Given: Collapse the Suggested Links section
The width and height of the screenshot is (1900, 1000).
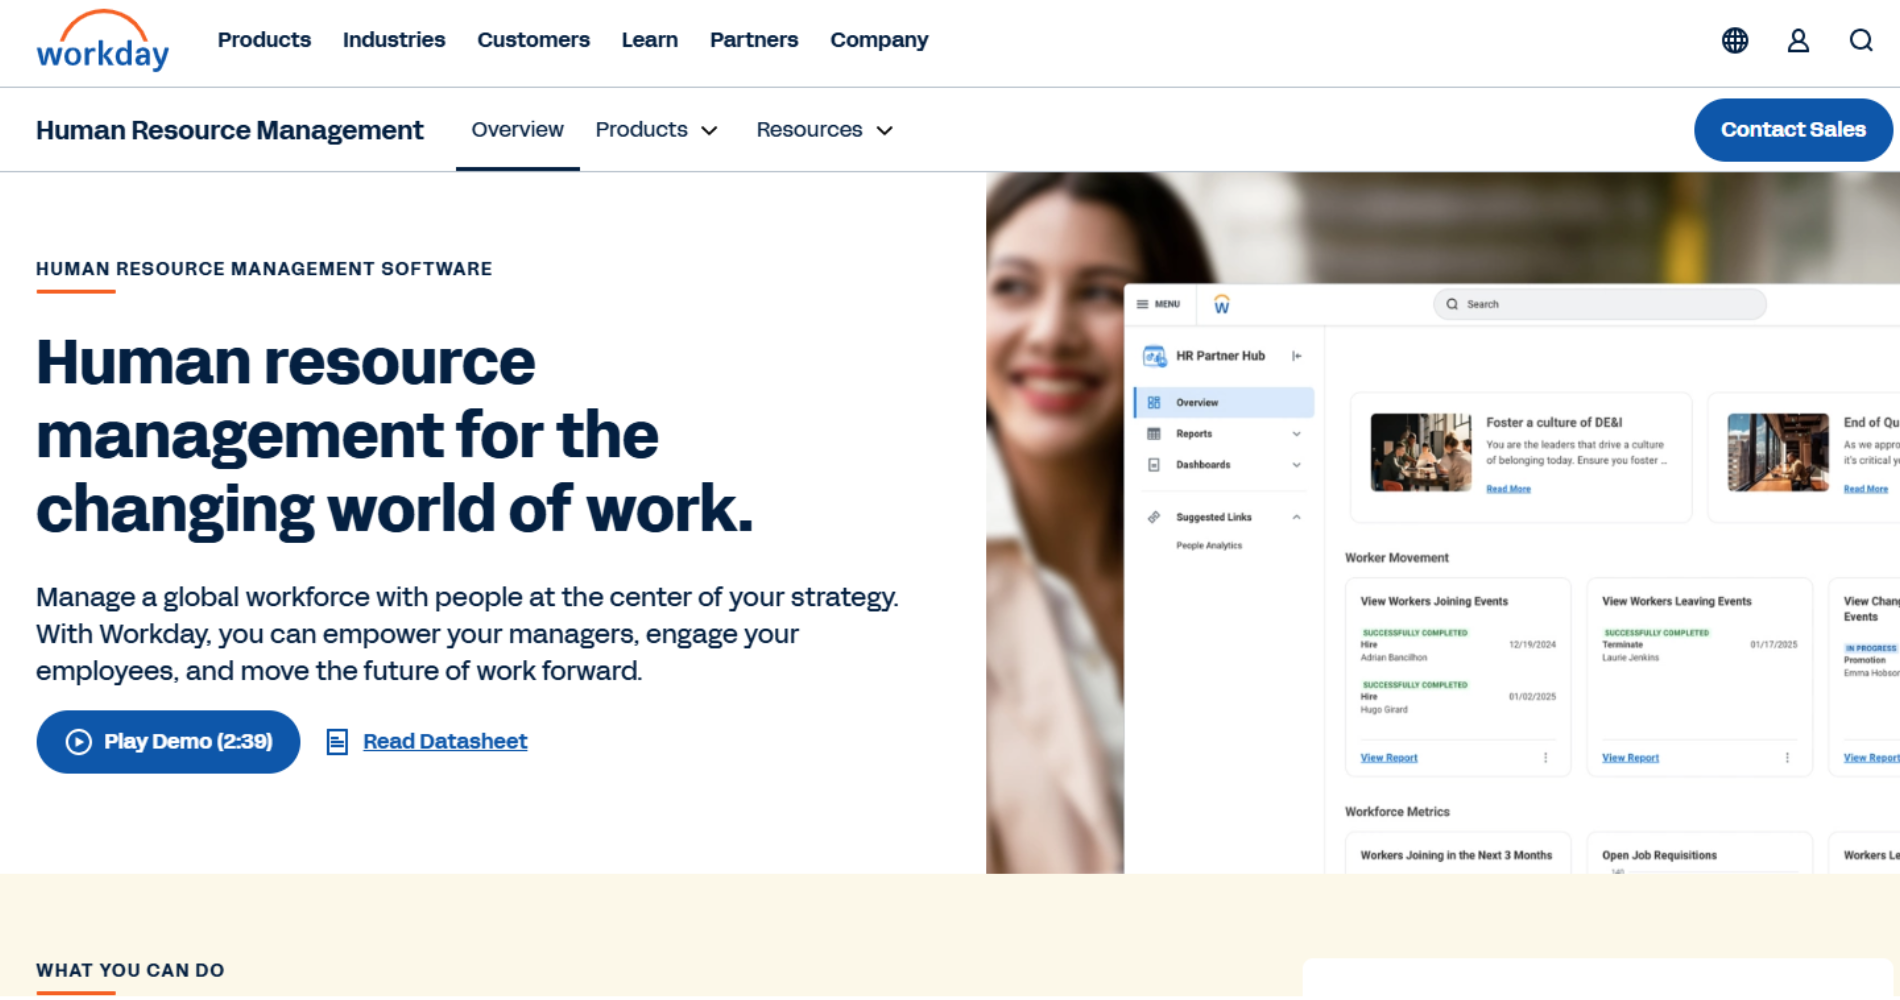Looking at the screenshot, I should point(1297,517).
